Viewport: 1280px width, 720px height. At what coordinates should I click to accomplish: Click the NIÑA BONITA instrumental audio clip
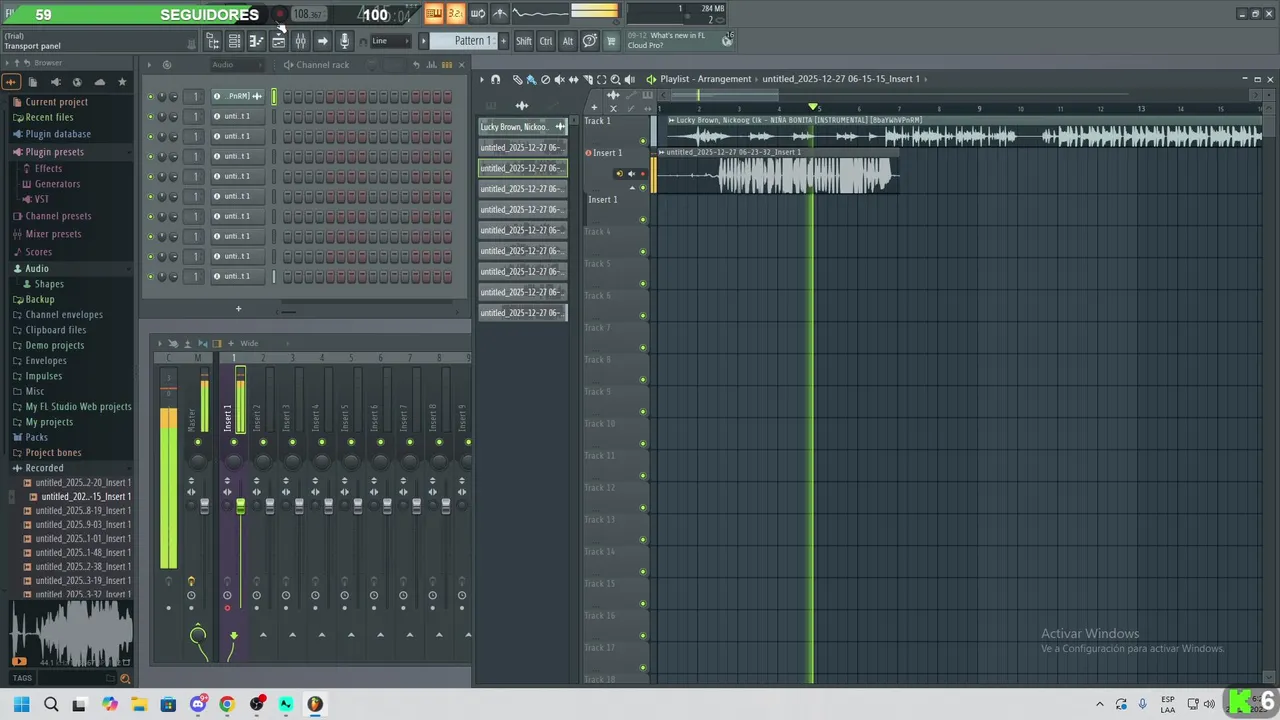[x=964, y=133]
